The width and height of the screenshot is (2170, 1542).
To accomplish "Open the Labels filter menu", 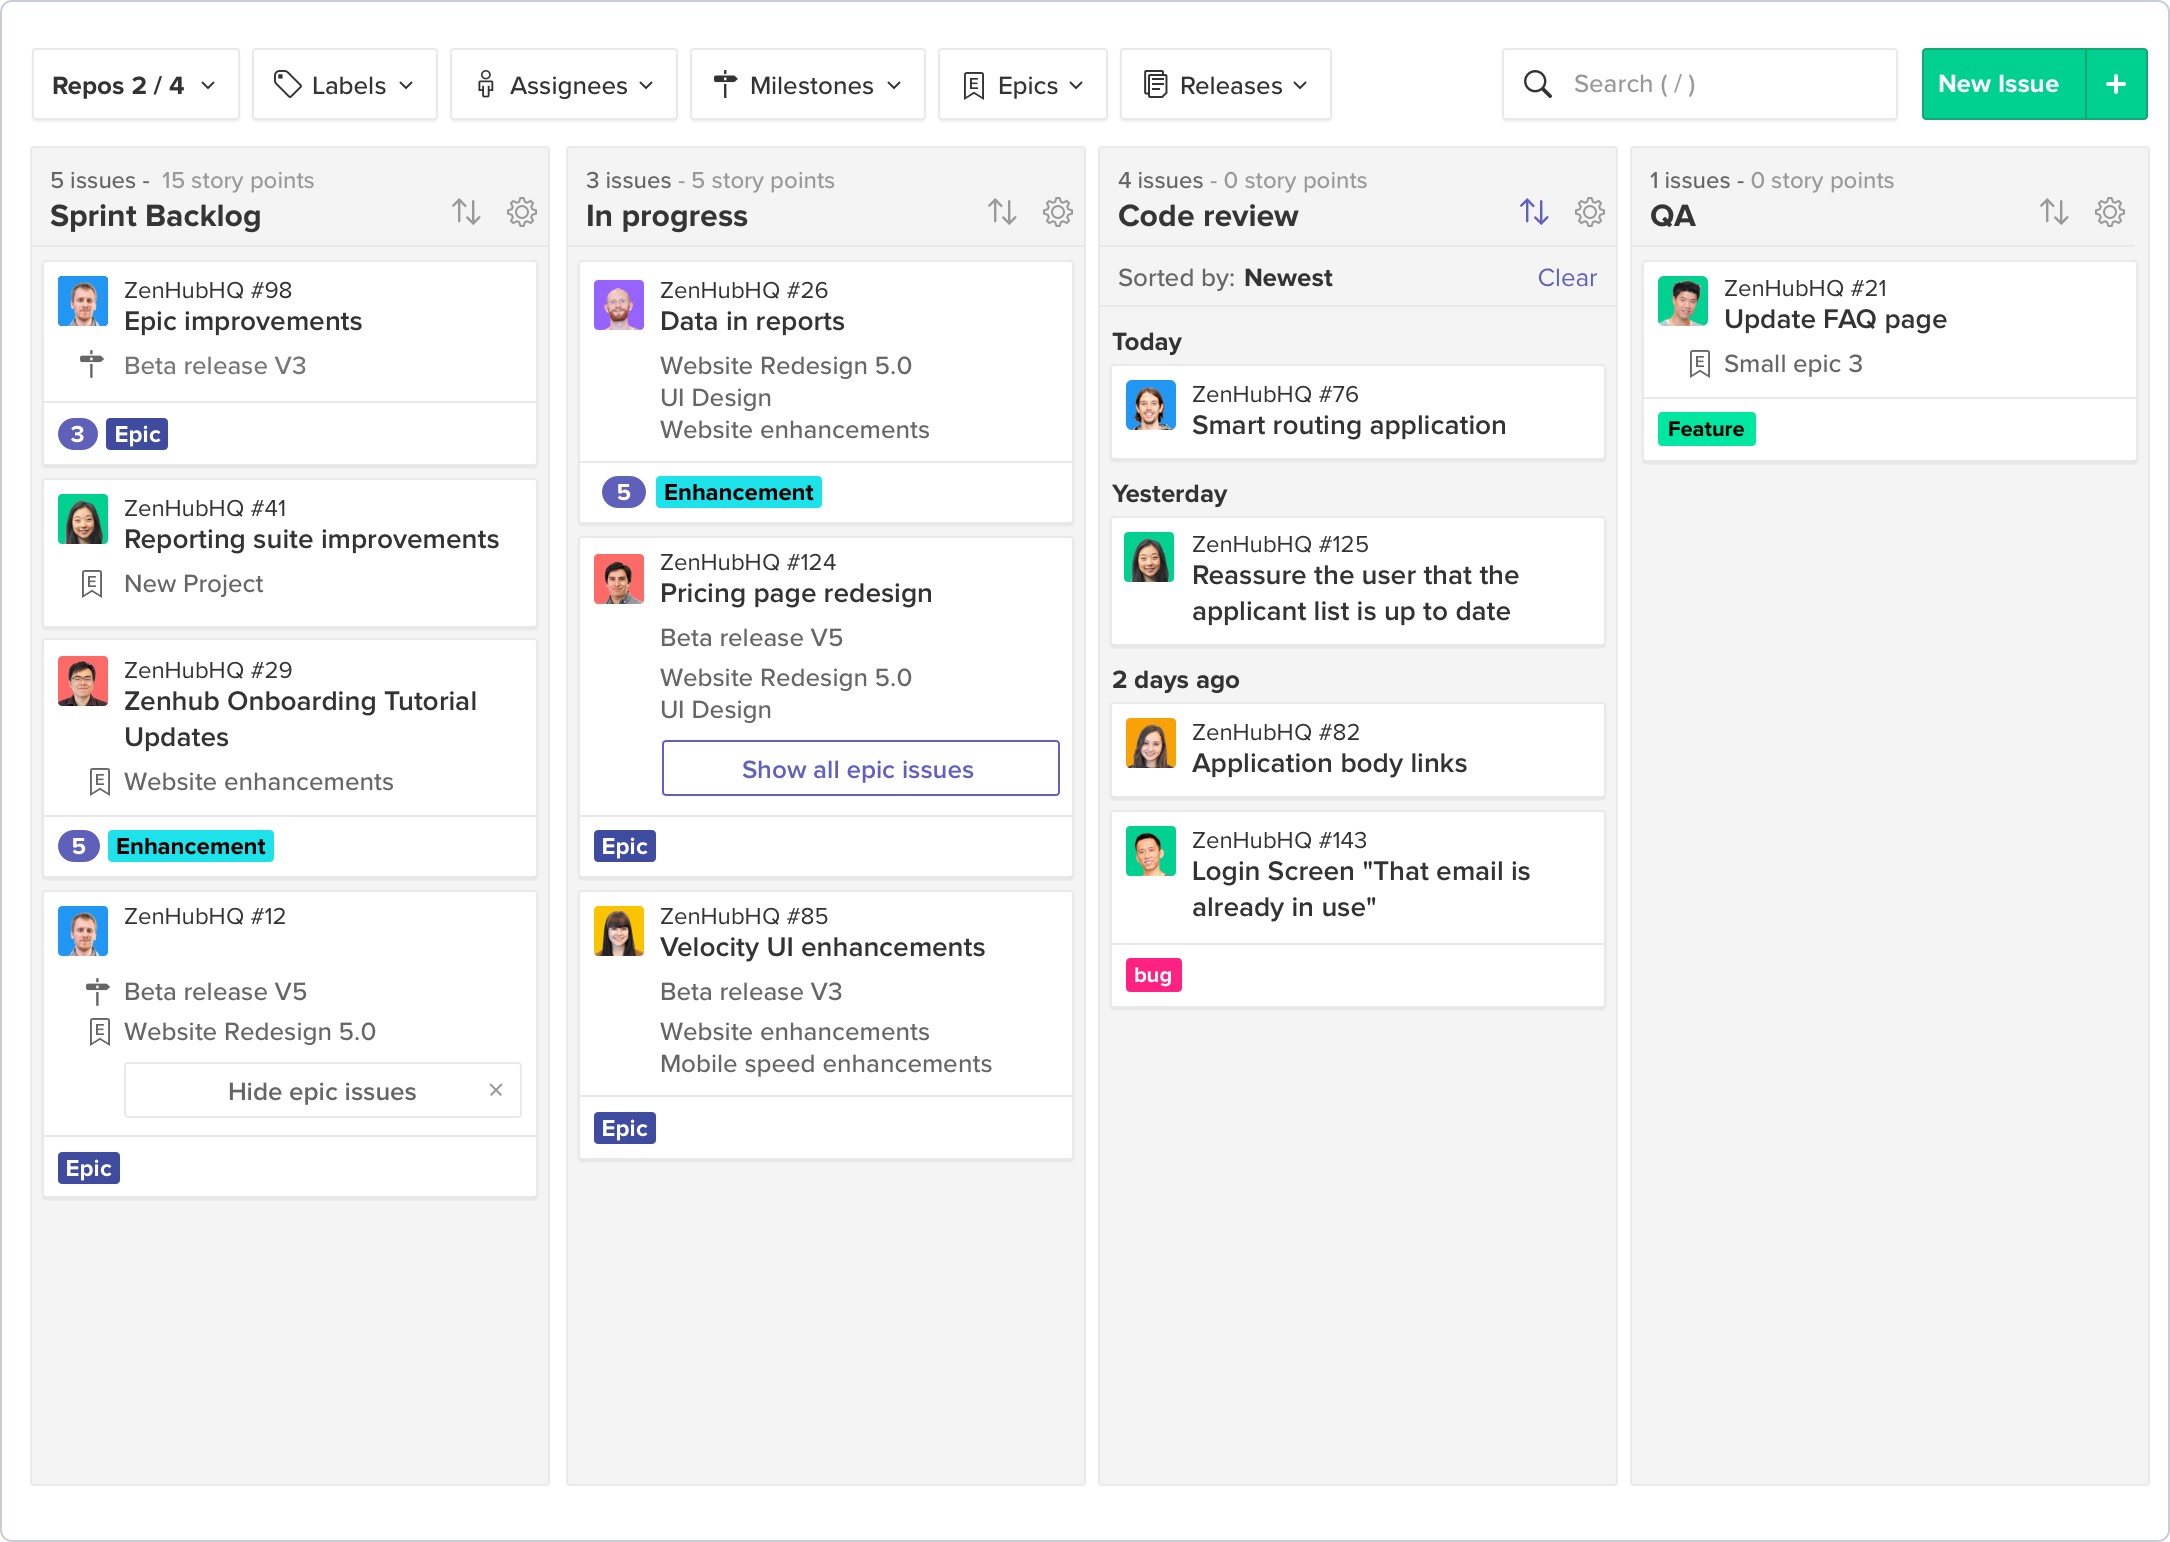I will pyautogui.click(x=345, y=84).
